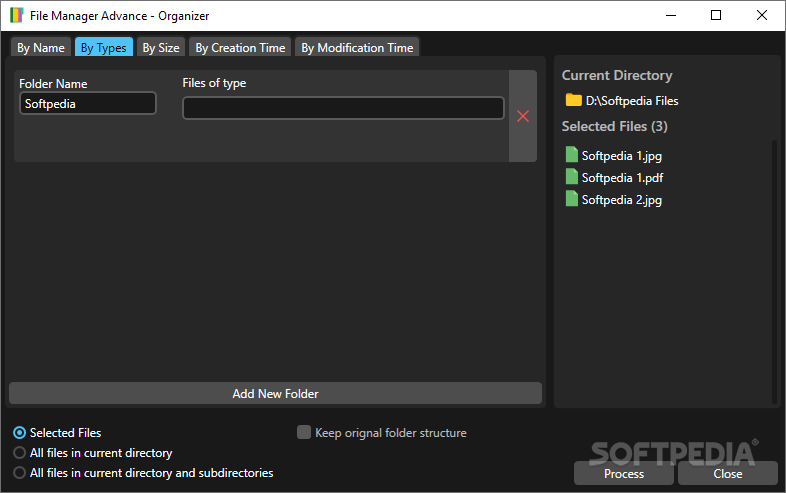
Task: Focus the Folder Name input field
Action: [x=88, y=103]
